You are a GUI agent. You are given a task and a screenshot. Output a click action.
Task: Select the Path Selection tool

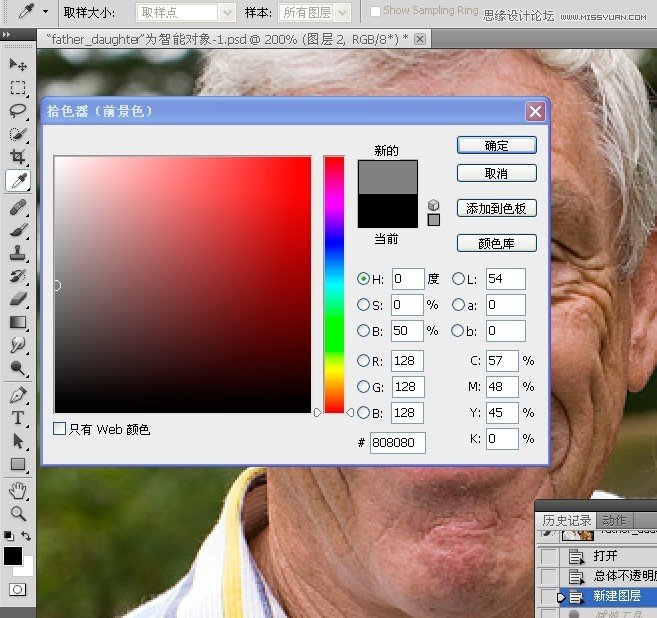(18, 441)
